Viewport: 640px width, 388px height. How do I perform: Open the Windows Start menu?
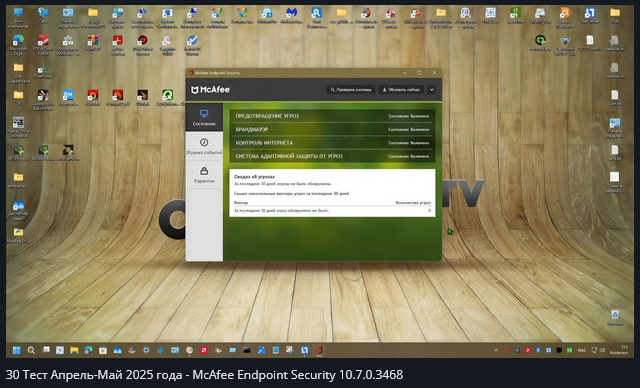(17, 350)
